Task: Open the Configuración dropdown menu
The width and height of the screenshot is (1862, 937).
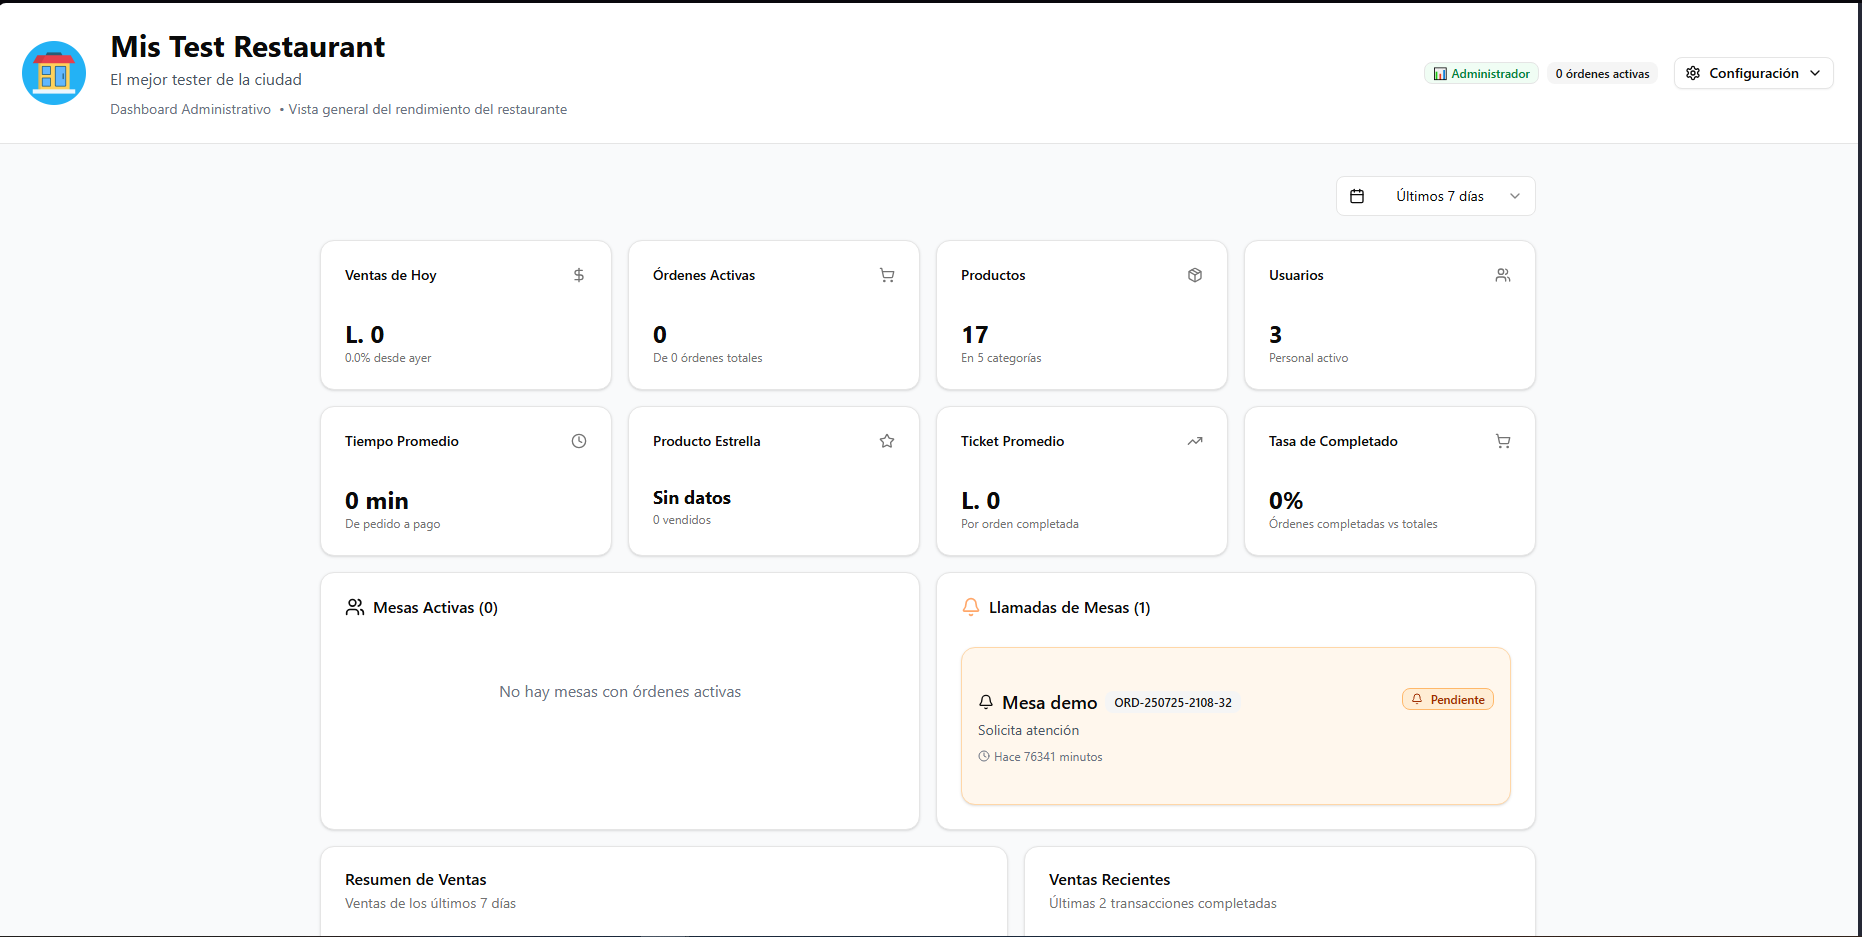Action: pos(1754,73)
